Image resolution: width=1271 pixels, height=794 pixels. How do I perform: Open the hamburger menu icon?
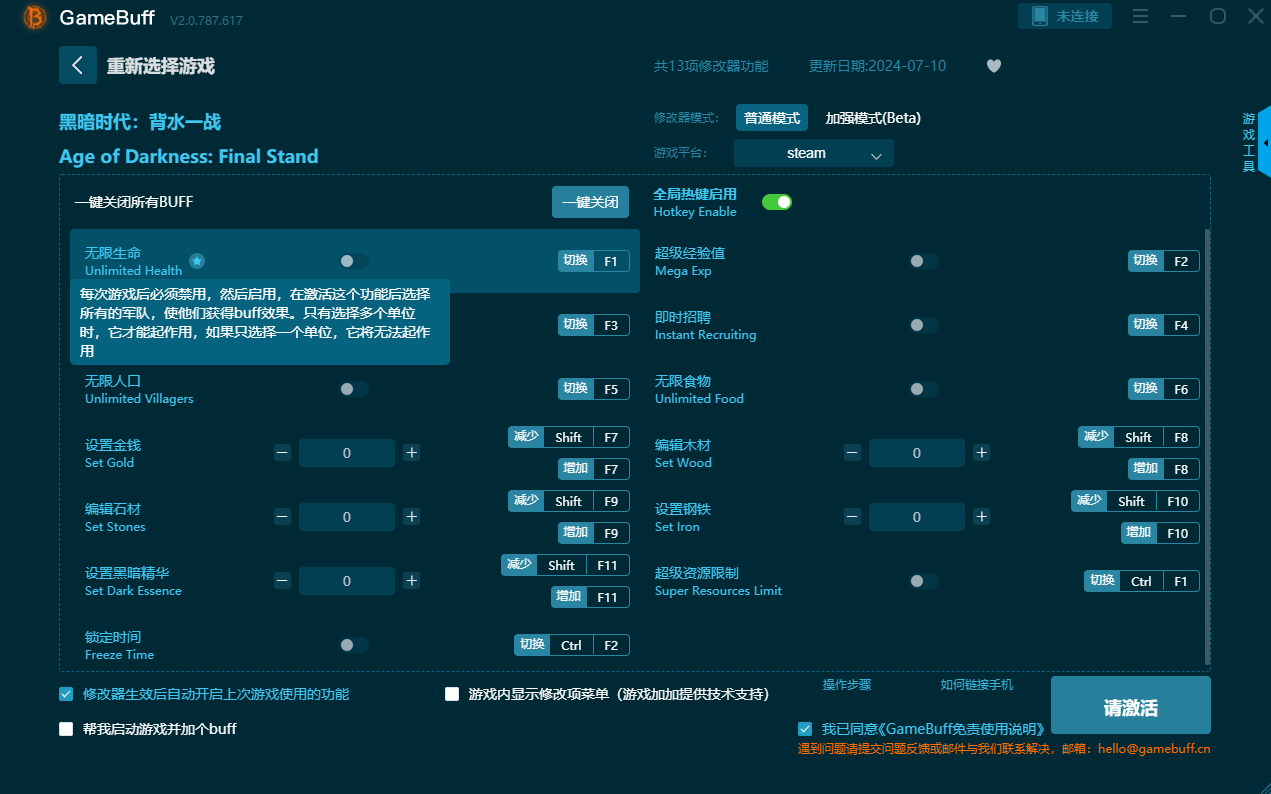tap(1141, 16)
